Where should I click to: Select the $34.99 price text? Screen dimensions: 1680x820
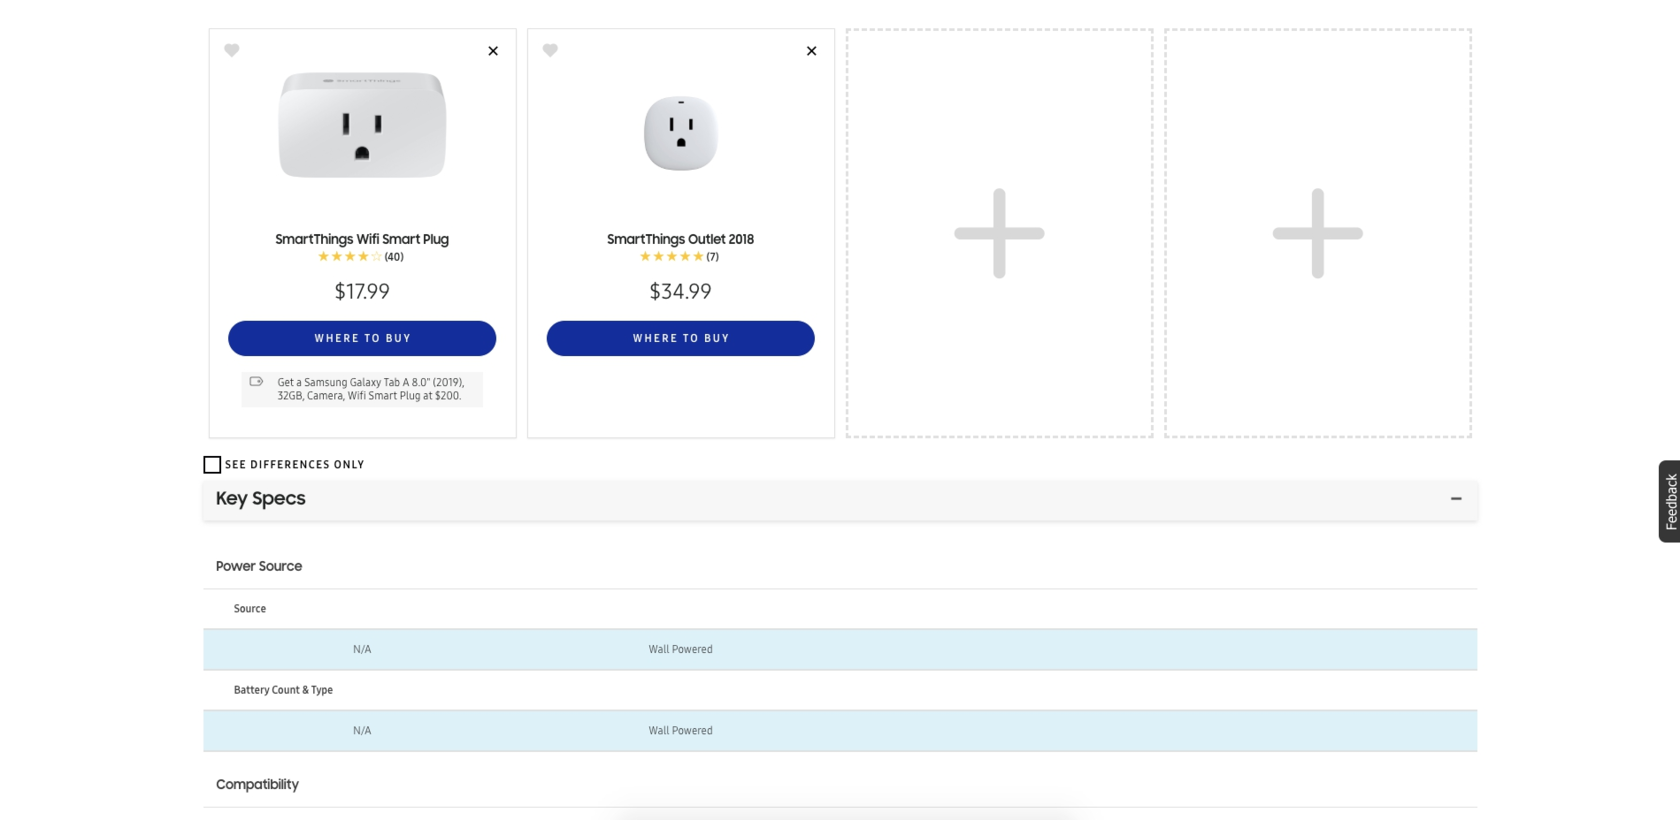pos(680,291)
